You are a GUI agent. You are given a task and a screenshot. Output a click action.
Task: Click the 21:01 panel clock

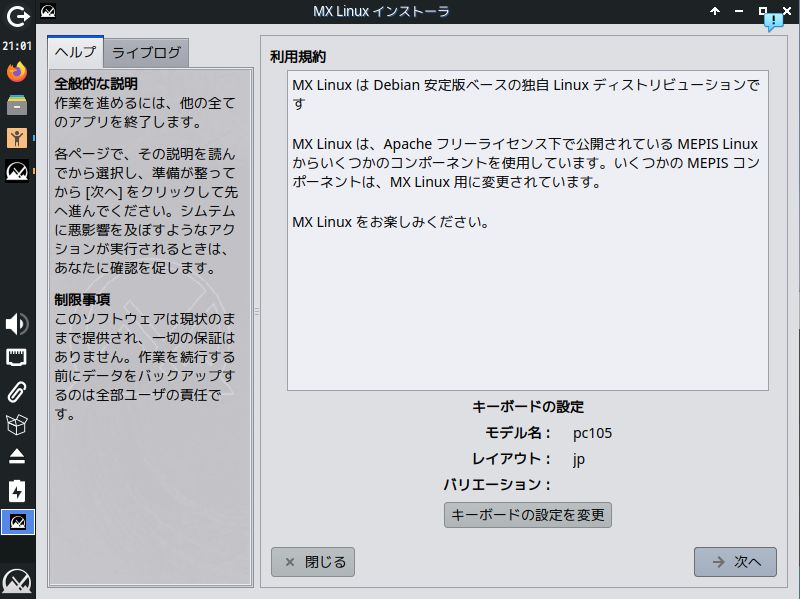[17, 46]
